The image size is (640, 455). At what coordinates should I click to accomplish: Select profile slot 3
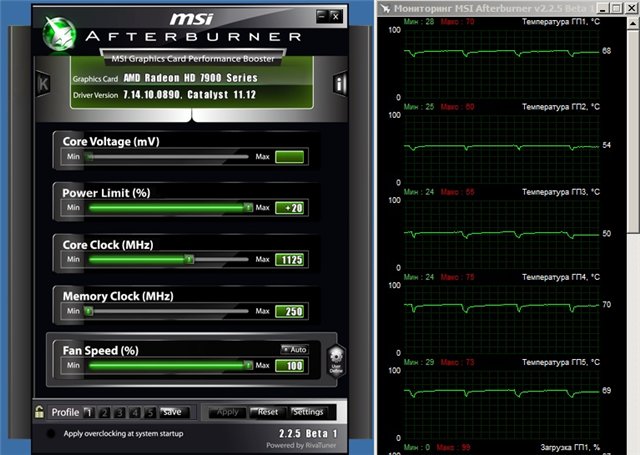pos(119,413)
